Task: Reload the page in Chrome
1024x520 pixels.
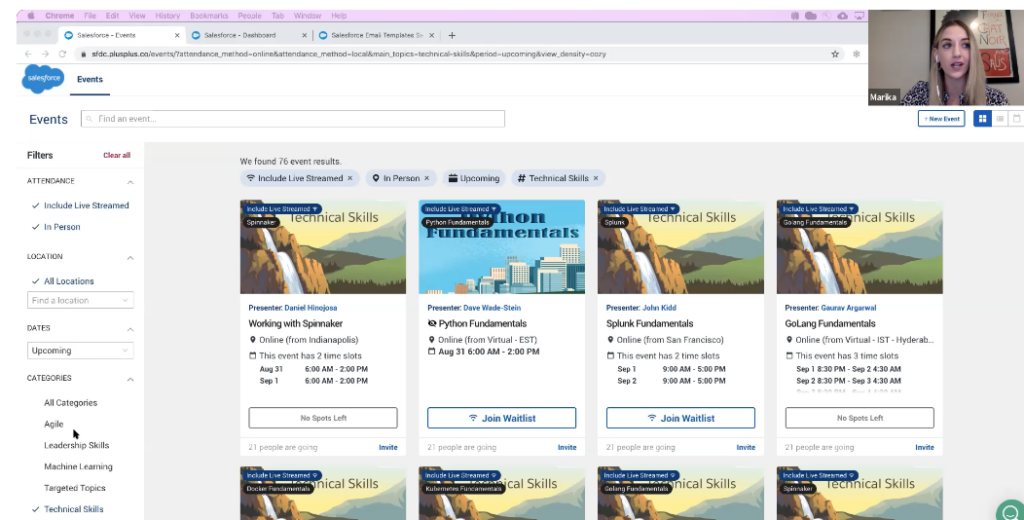Action: click(x=62, y=54)
